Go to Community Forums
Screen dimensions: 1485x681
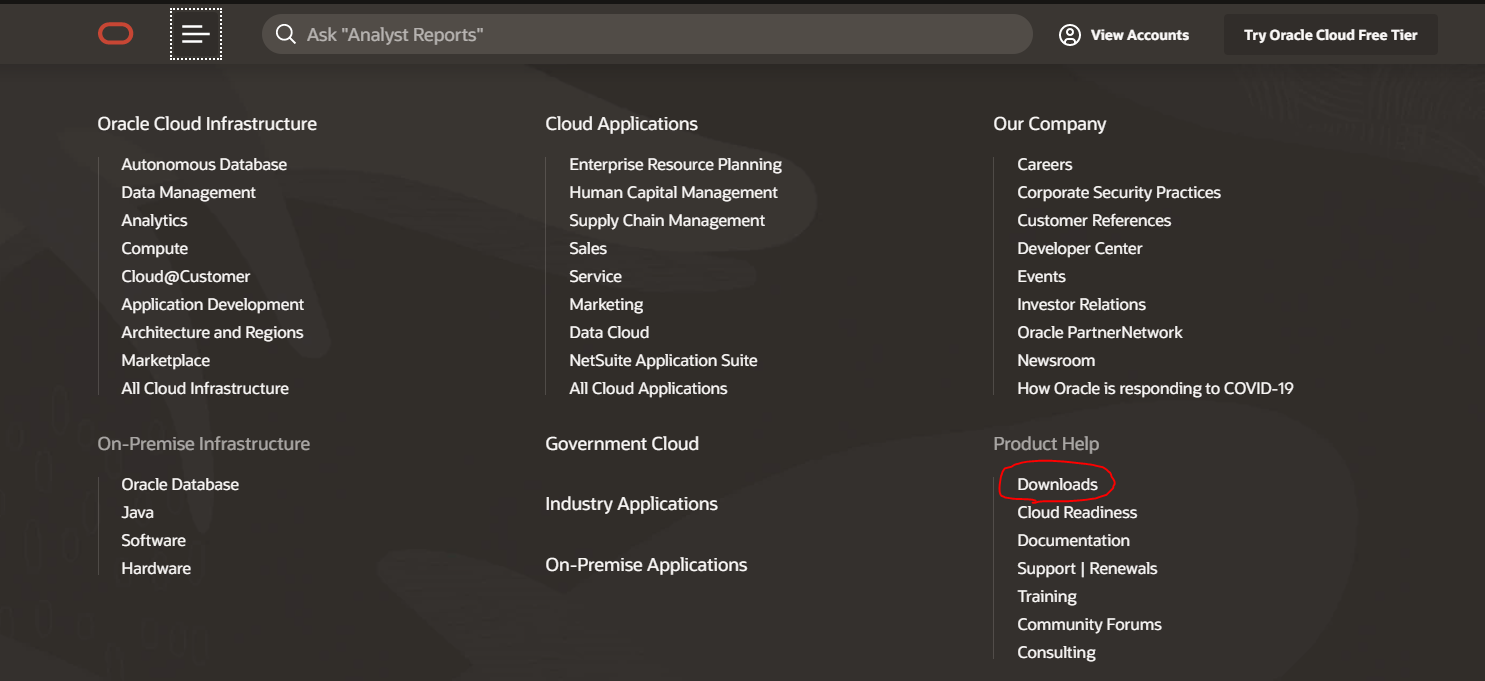pyautogui.click(x=1089, y=624)
